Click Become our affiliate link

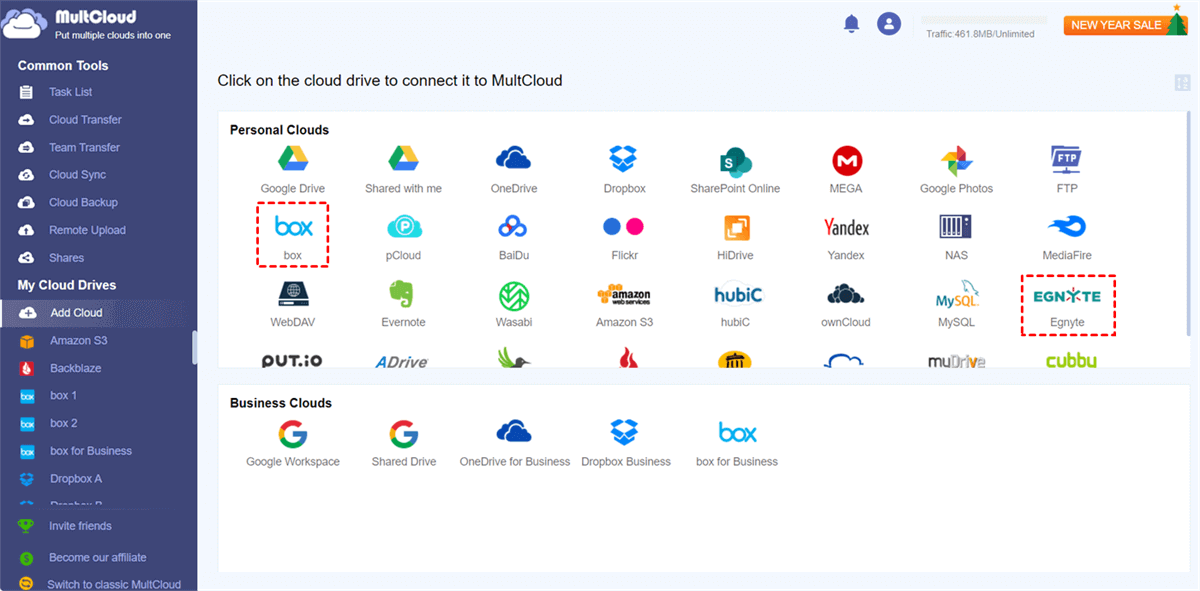[98, 558]
